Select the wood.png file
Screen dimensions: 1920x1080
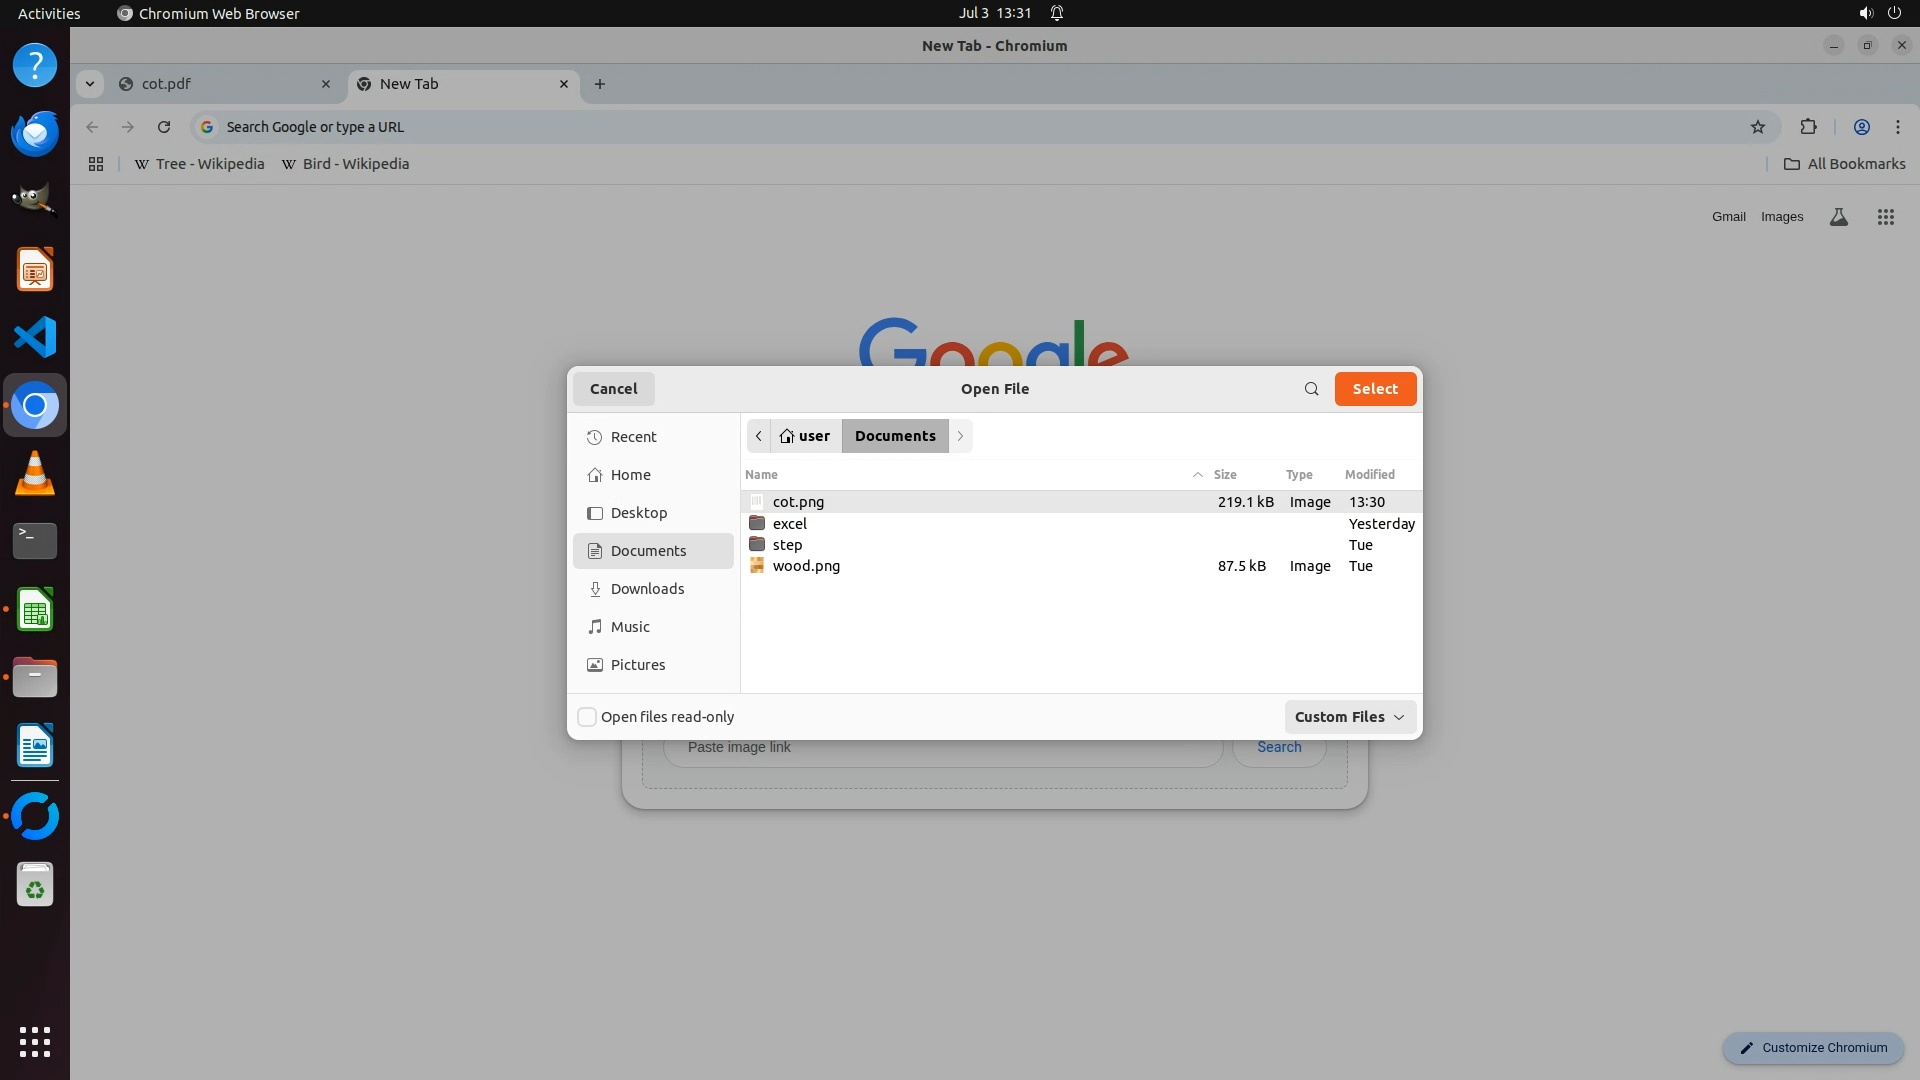[806, 566]
